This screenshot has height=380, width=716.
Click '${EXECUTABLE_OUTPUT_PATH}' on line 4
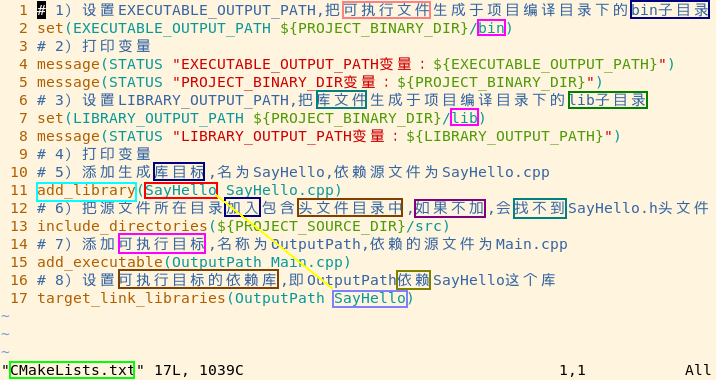tap(546, 64)
